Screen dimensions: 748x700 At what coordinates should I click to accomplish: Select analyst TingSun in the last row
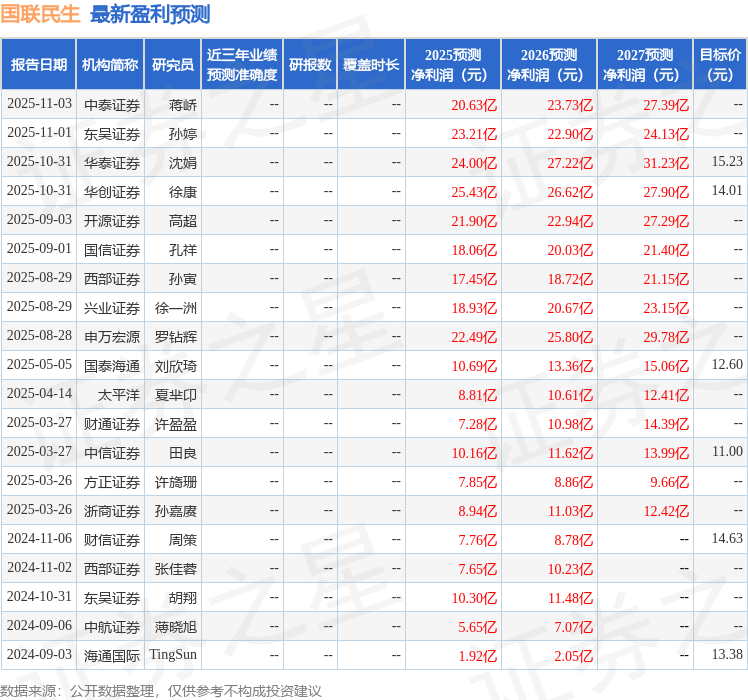173,655
